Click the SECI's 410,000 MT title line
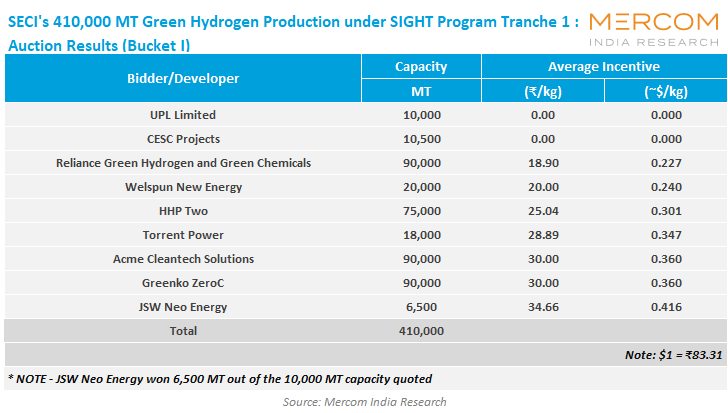This screenshot has width=728, height=413. pyautogui.click(x=293, y=22)
